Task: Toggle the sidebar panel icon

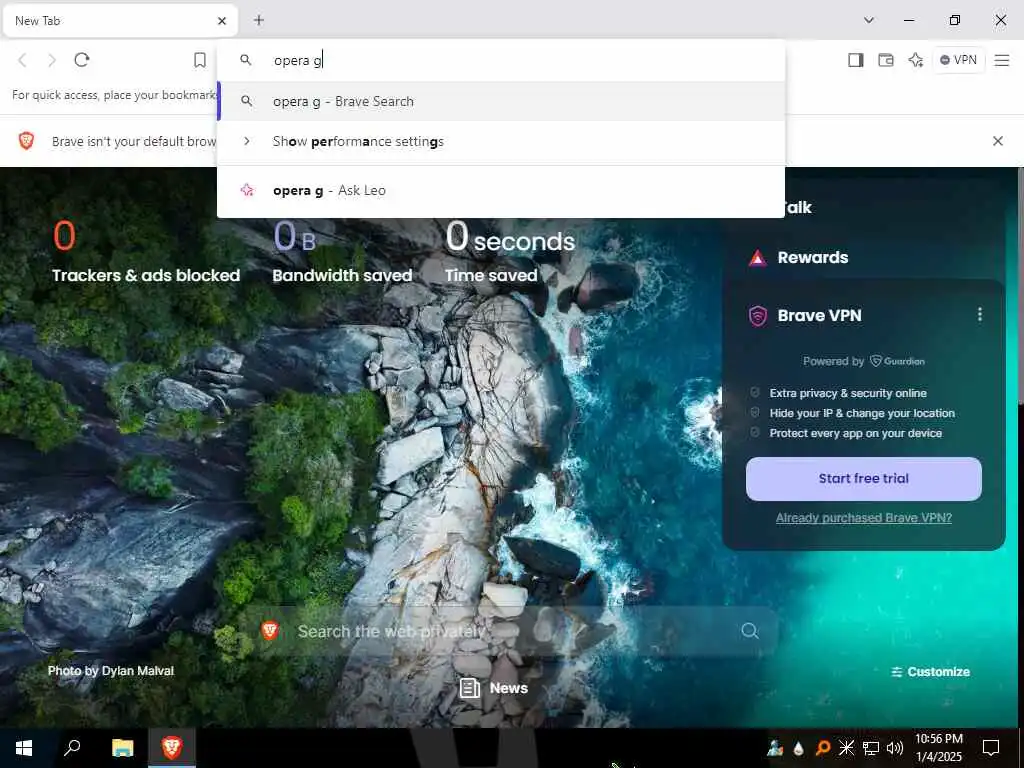Action: point(856,60)
